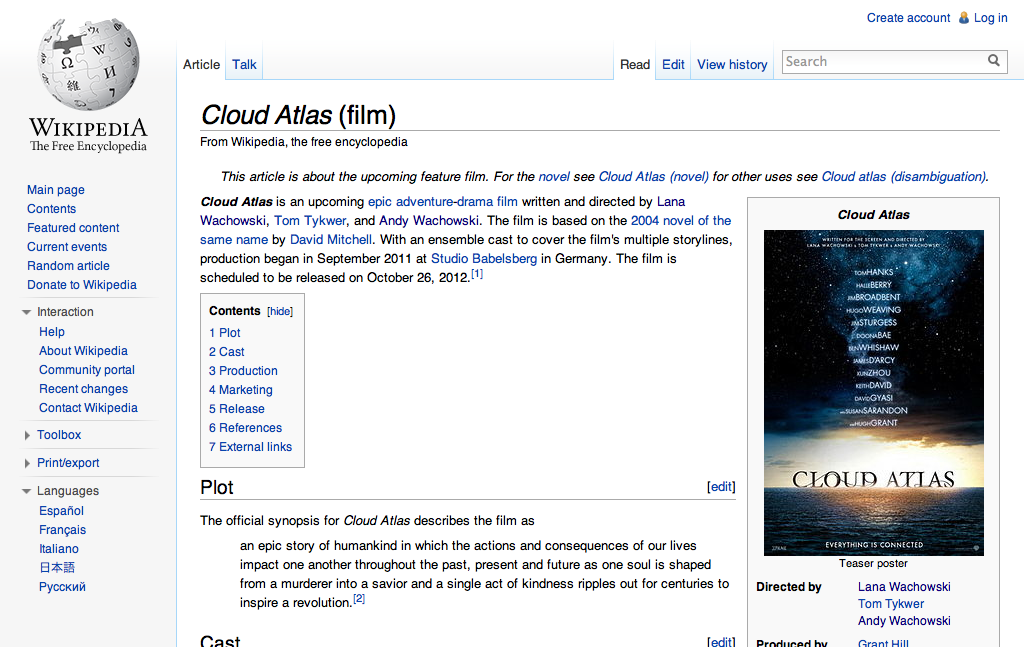Click citation reference [1]

click(477, 274)
